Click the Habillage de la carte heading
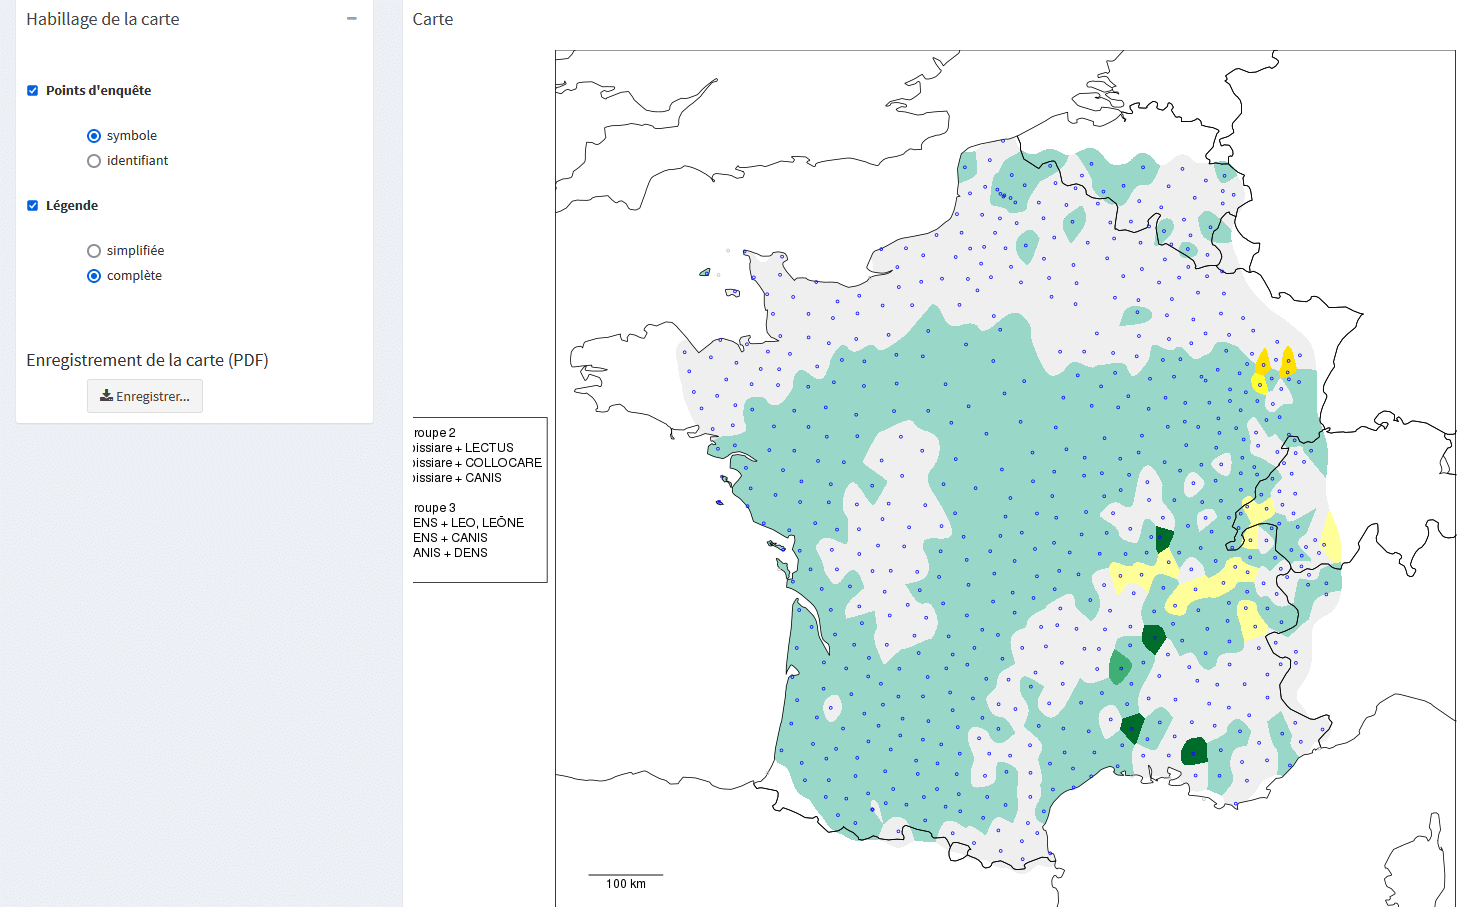The image size is (1474, 907). pyautogui.click(x=103, y=19)
